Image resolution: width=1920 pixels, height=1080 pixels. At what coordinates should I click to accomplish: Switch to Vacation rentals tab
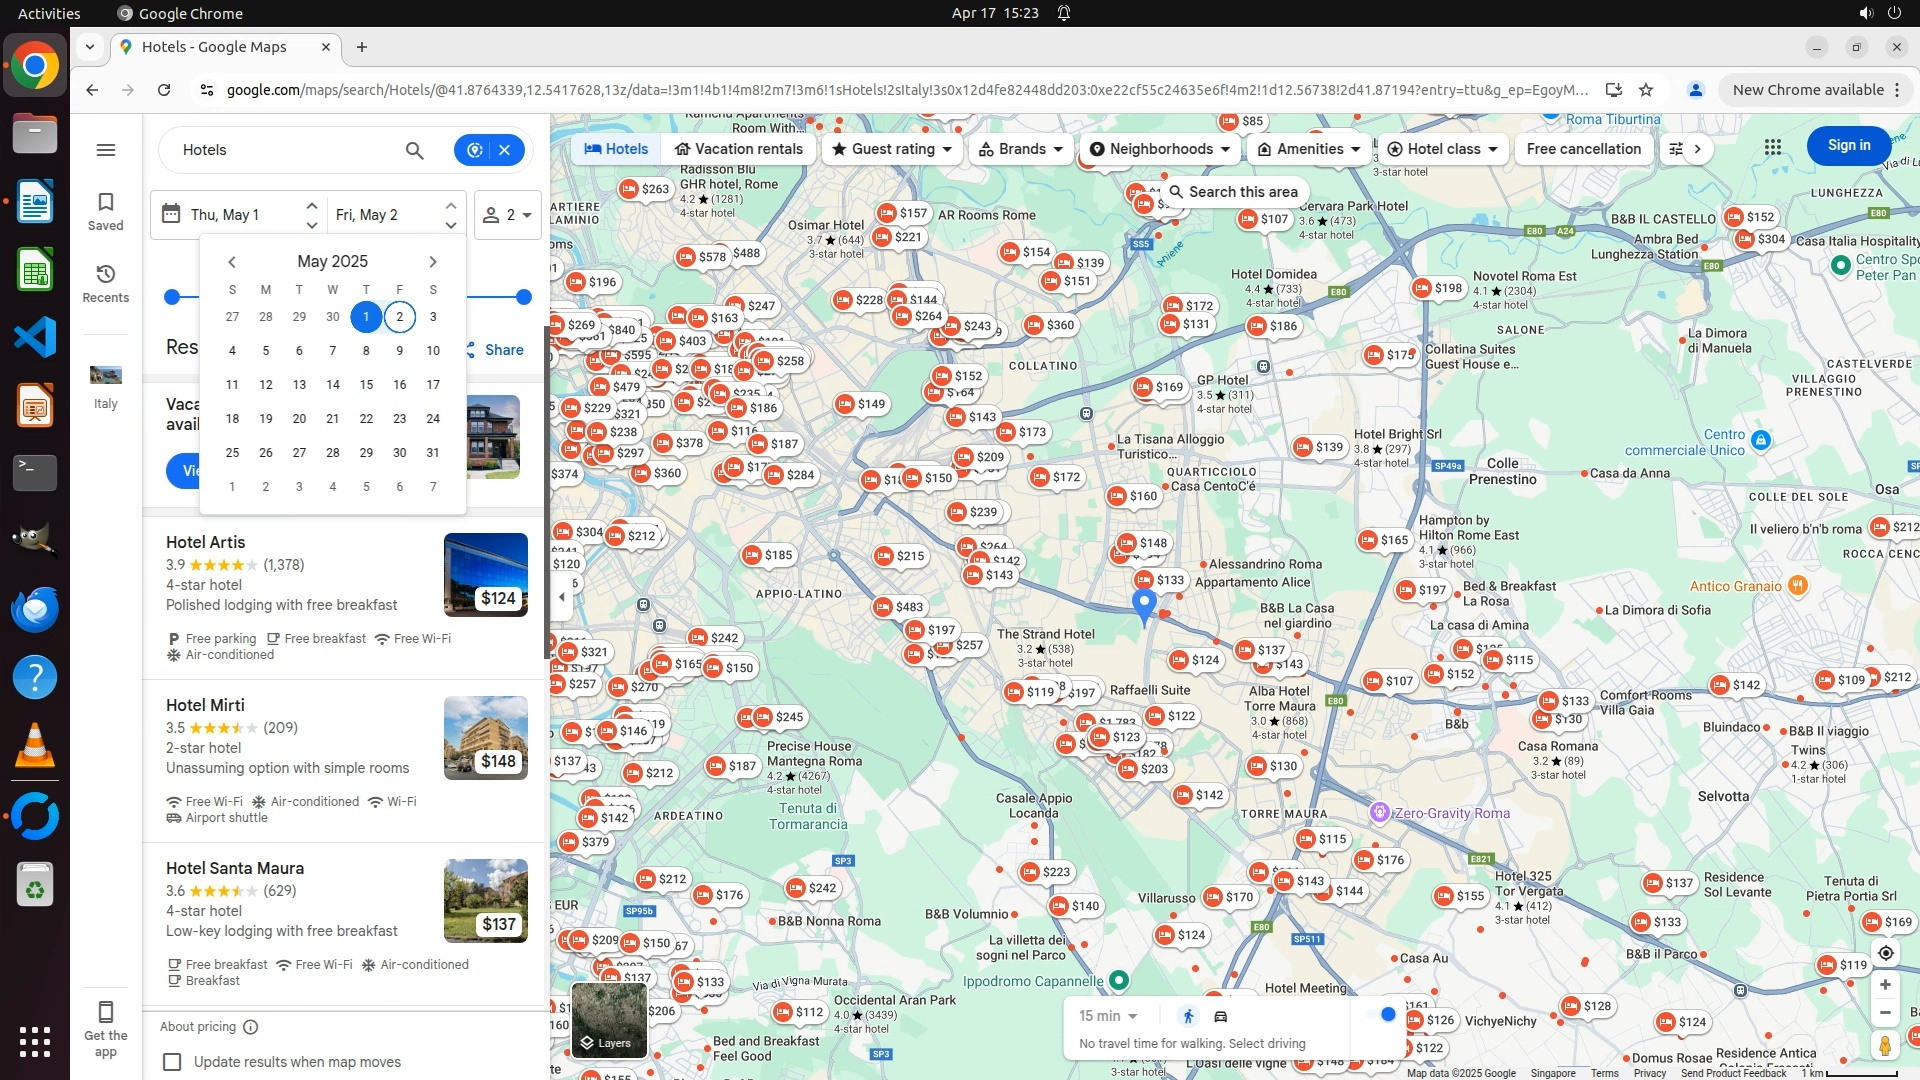tap(738, 149)
